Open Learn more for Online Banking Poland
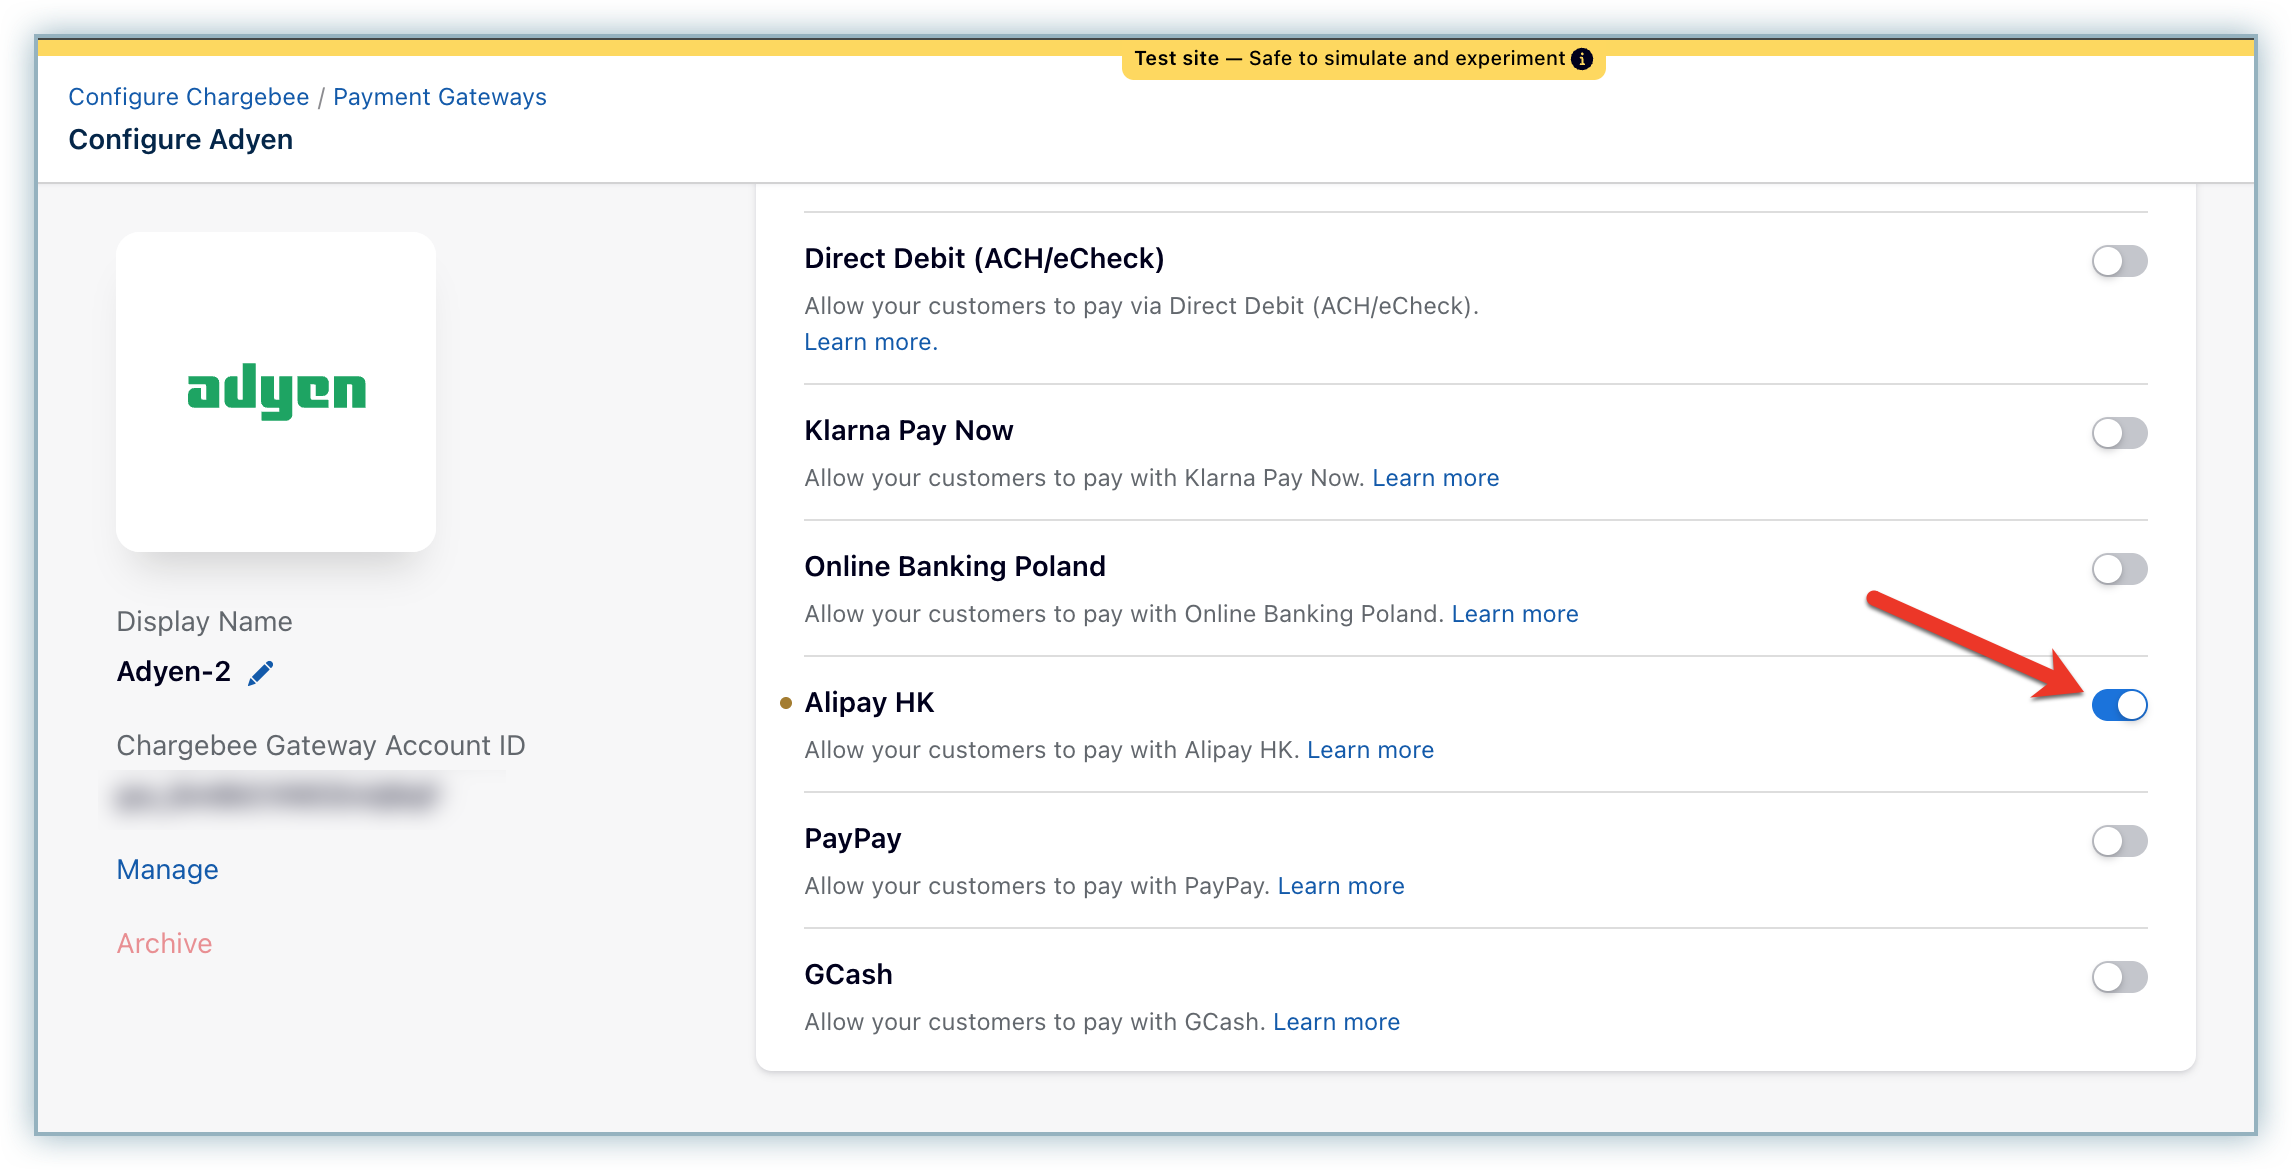Screen dimensions: 2292x1170 (1515, 614)
